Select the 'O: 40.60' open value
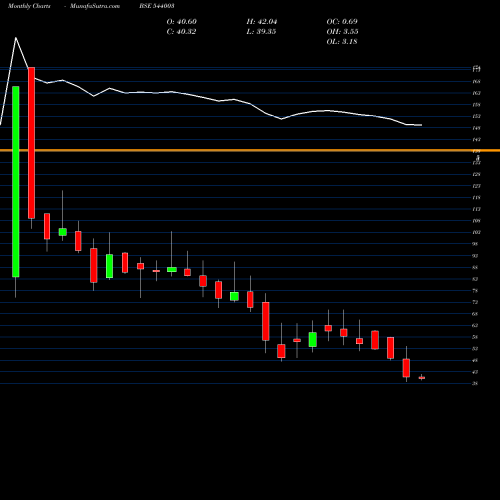 (x=182, y=22)
